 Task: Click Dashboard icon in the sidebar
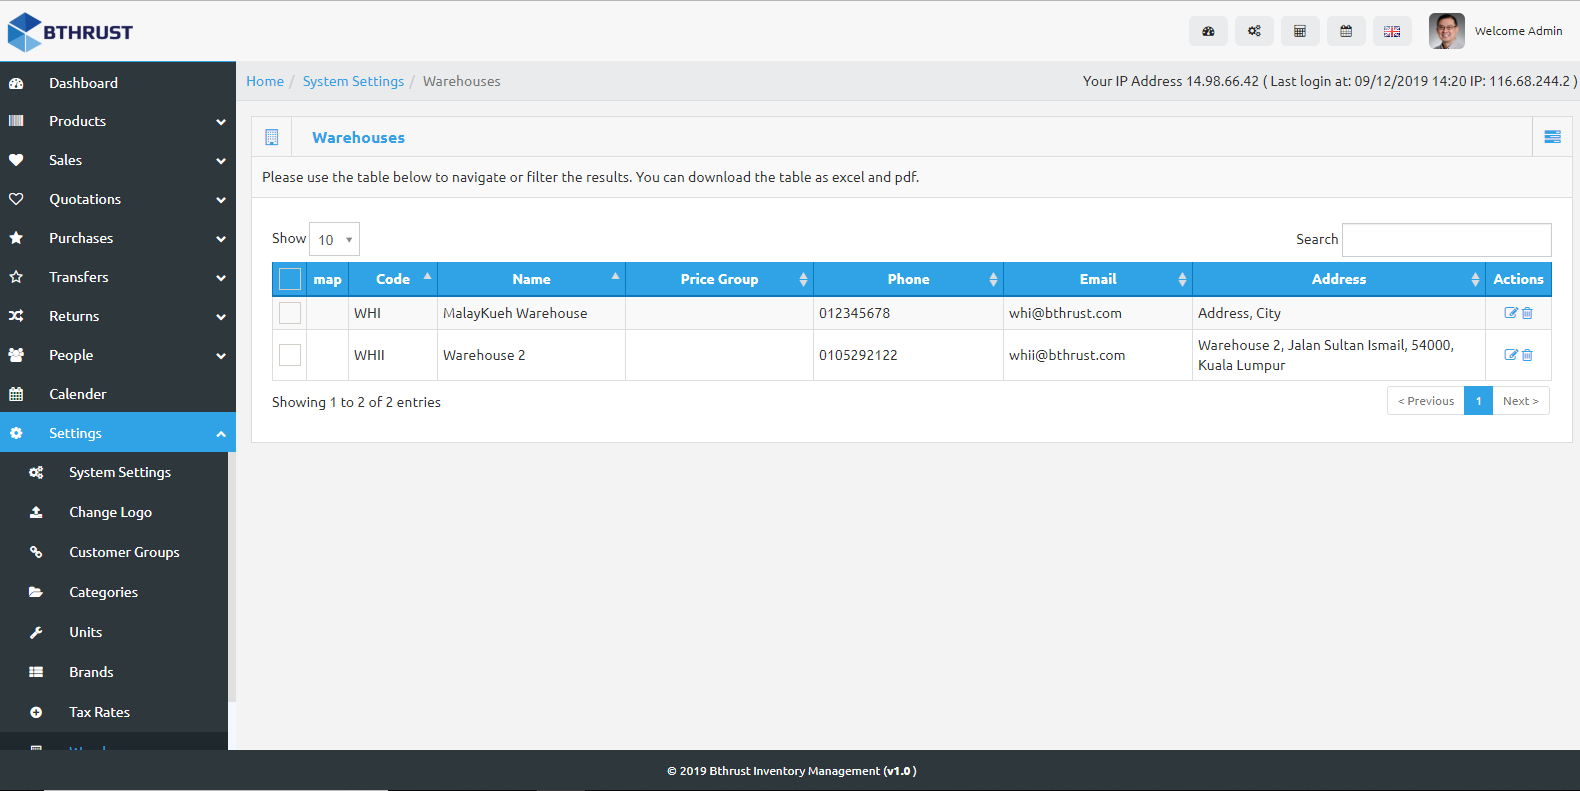pyautogui.click(x=16, y=83)
